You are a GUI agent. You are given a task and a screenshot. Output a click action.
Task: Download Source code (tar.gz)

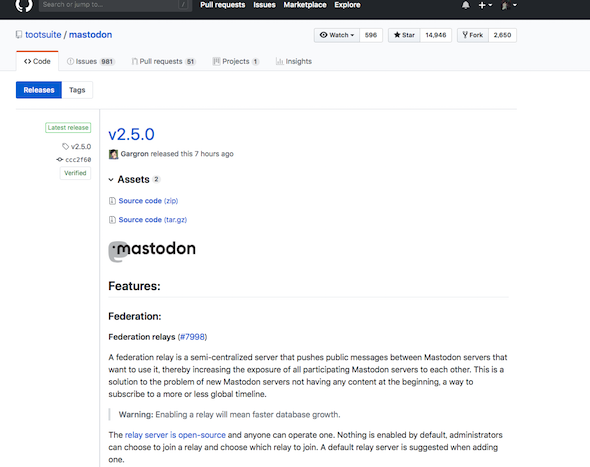[152, 220]
